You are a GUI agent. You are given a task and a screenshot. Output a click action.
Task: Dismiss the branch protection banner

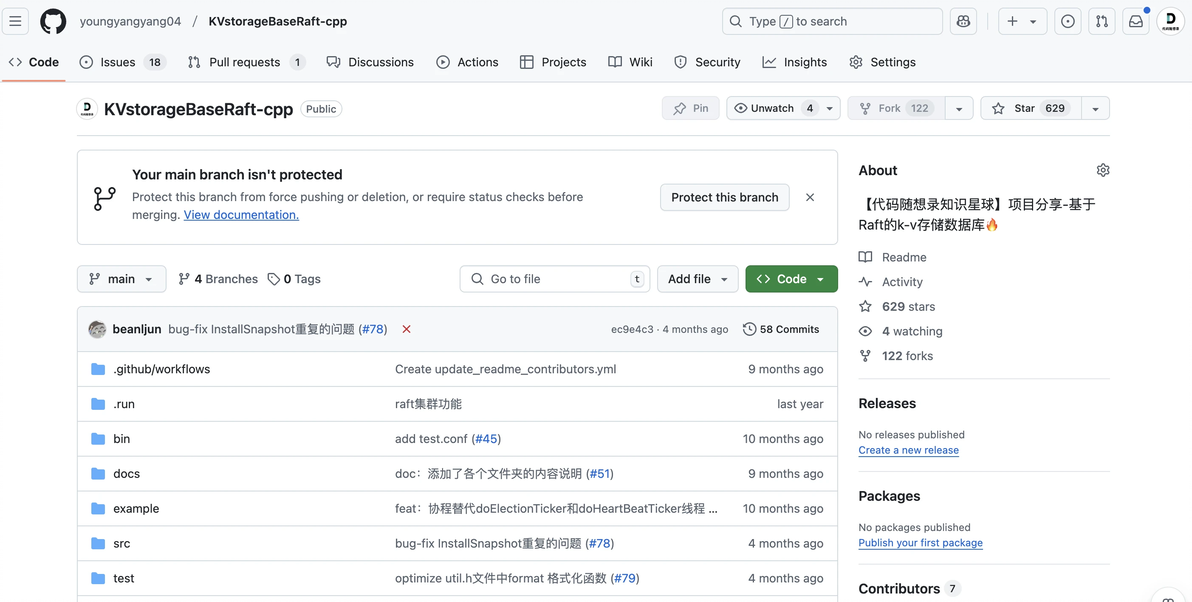coord(810,197)
